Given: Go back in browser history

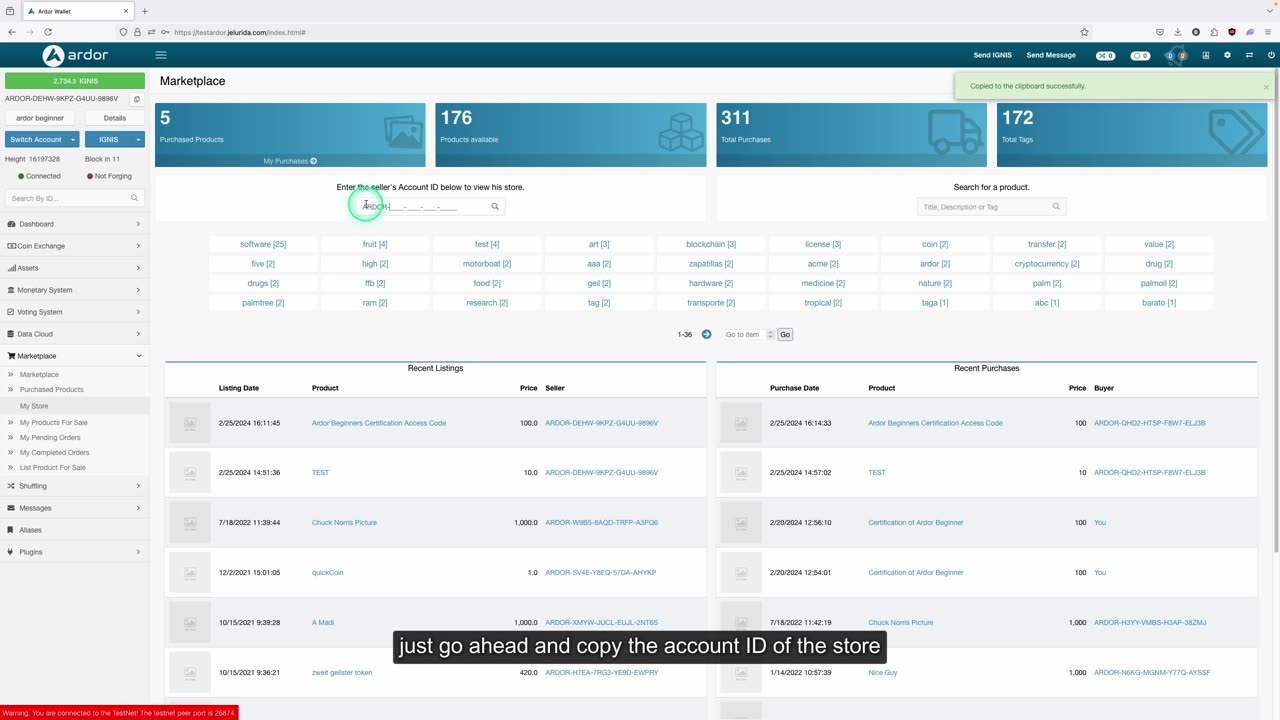Looking at the screenshot, I should pyautogui.click(x=12, y=32).
